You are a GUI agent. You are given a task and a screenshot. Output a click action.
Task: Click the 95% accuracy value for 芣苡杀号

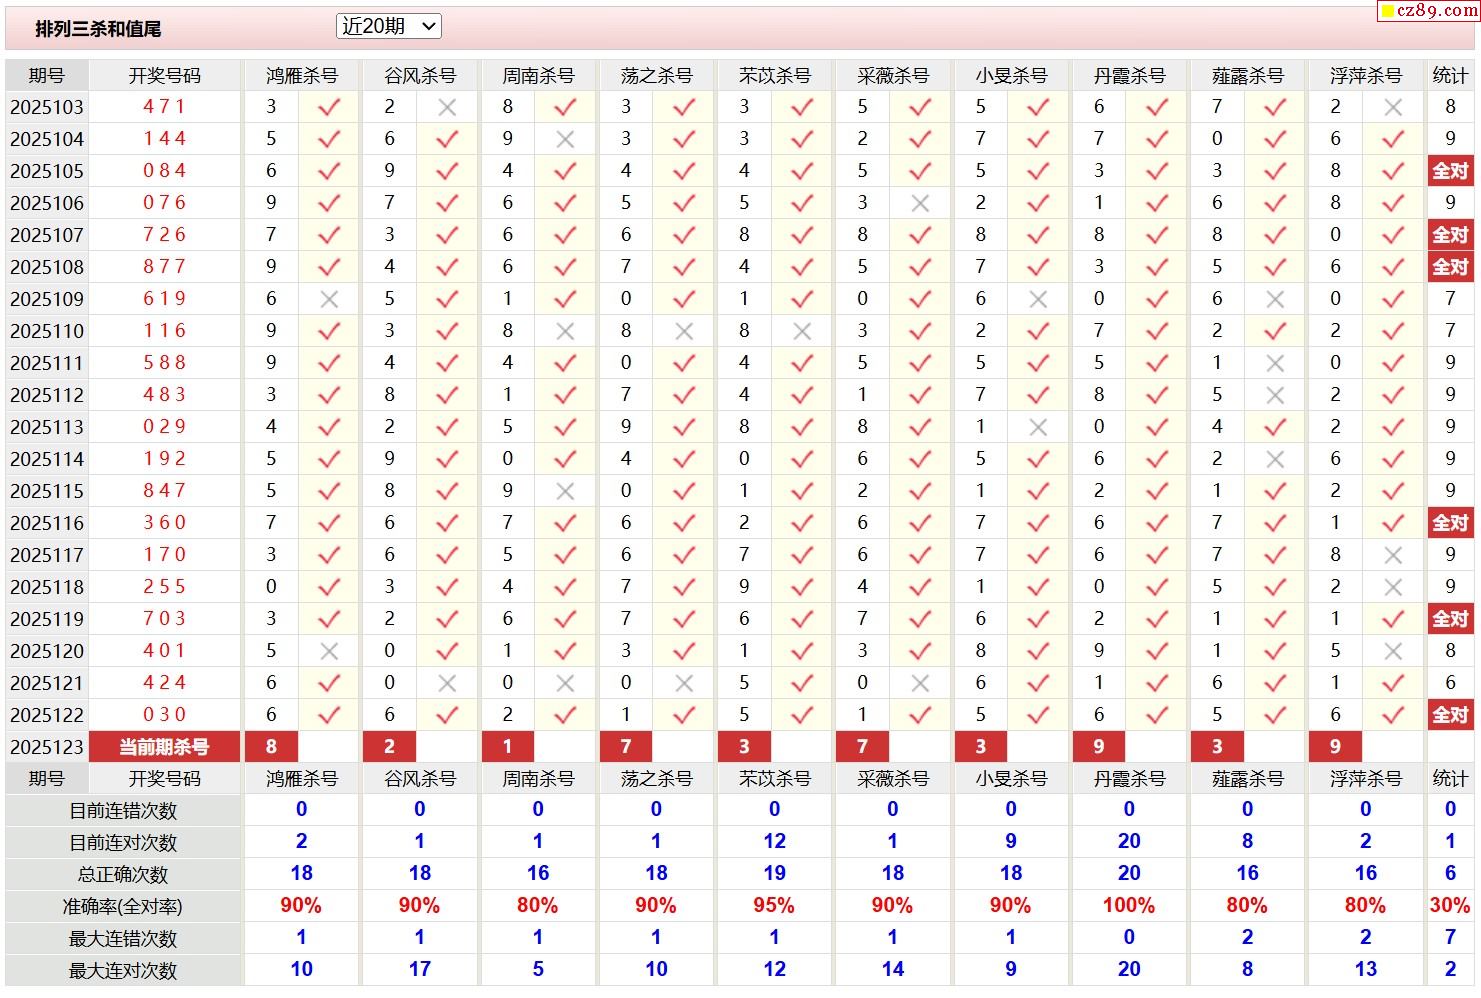[774, 906]
